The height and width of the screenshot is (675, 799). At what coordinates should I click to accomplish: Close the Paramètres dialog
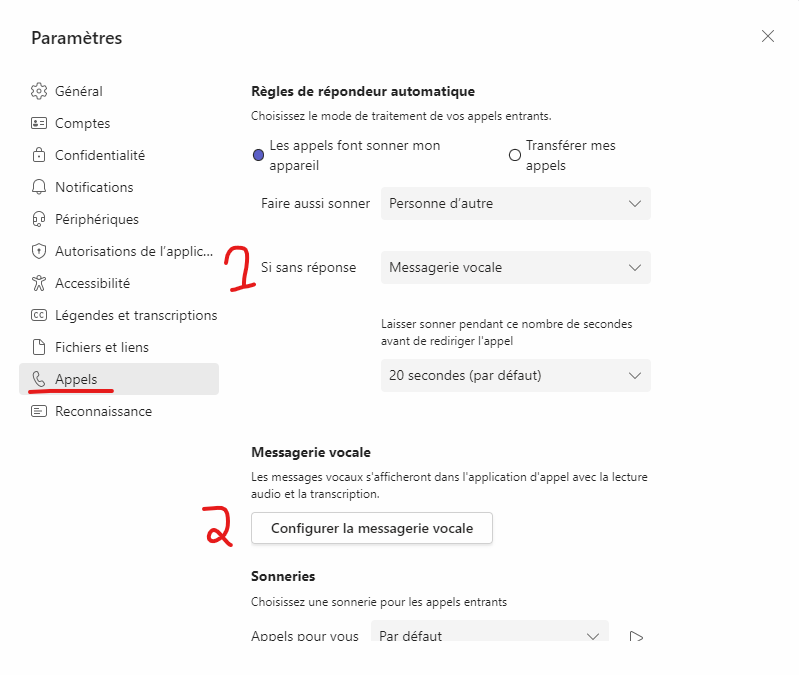(x=768, y=36)
